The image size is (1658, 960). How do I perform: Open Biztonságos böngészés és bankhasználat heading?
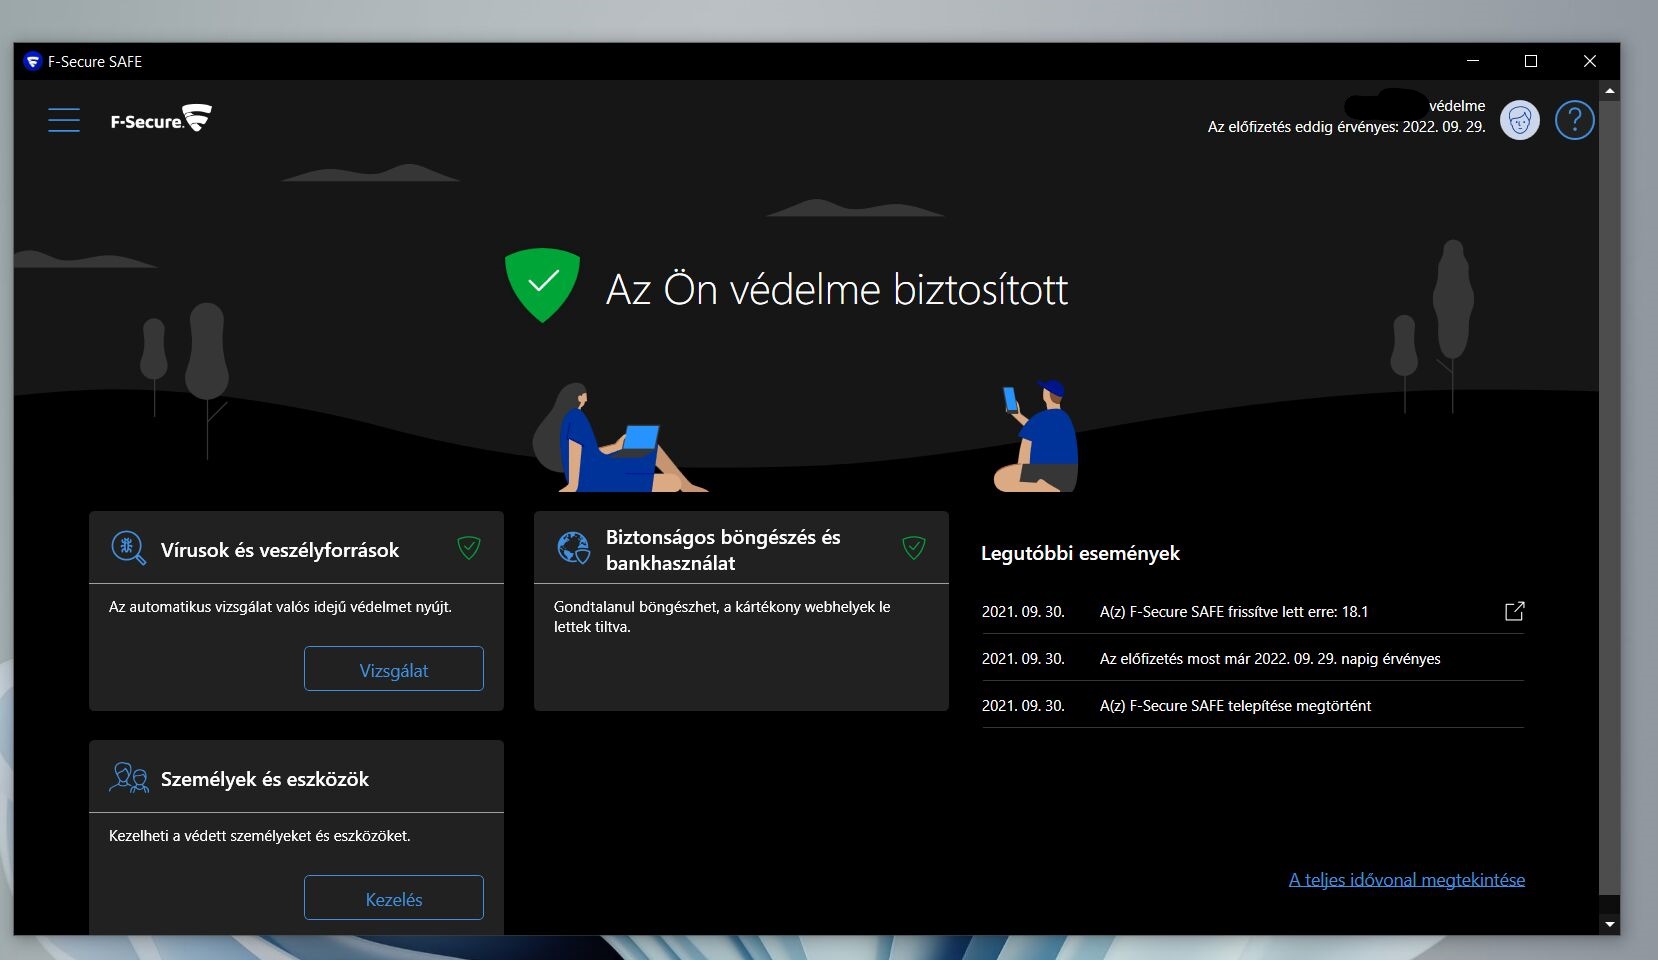coord(723,550)
